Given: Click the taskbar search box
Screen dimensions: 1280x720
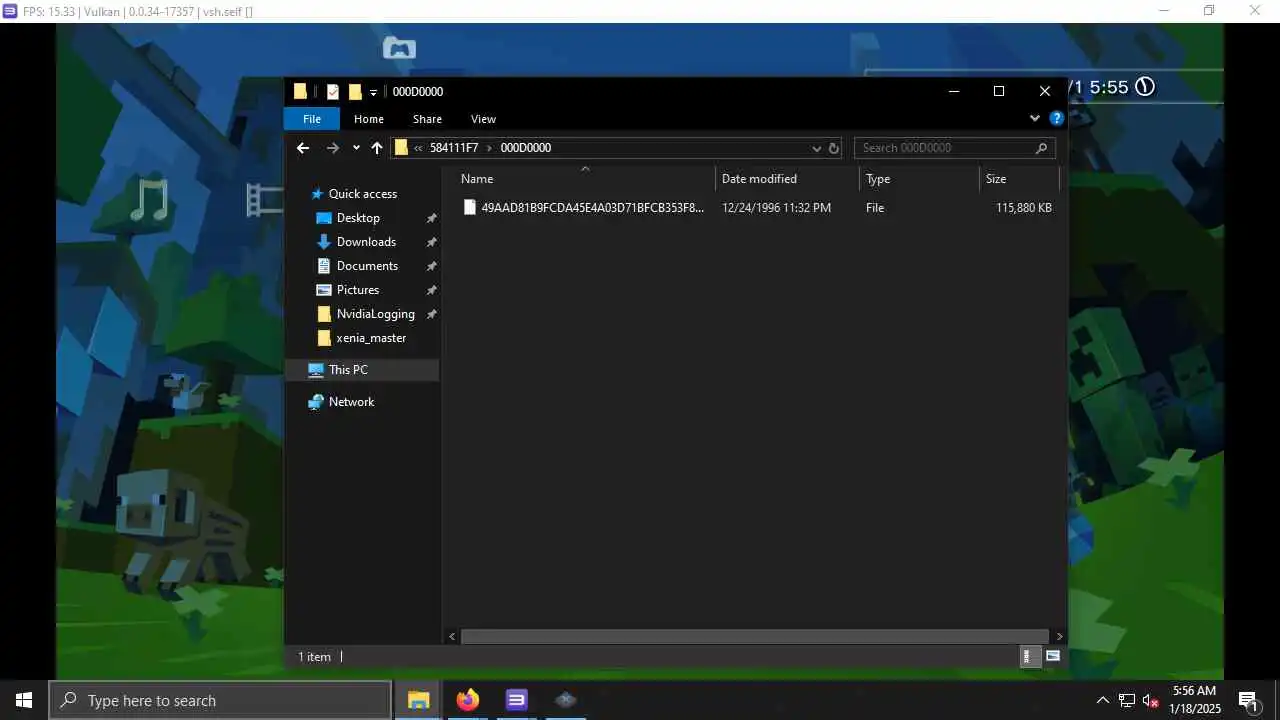Looking at the screenshot, I should [x=220, y=700].
